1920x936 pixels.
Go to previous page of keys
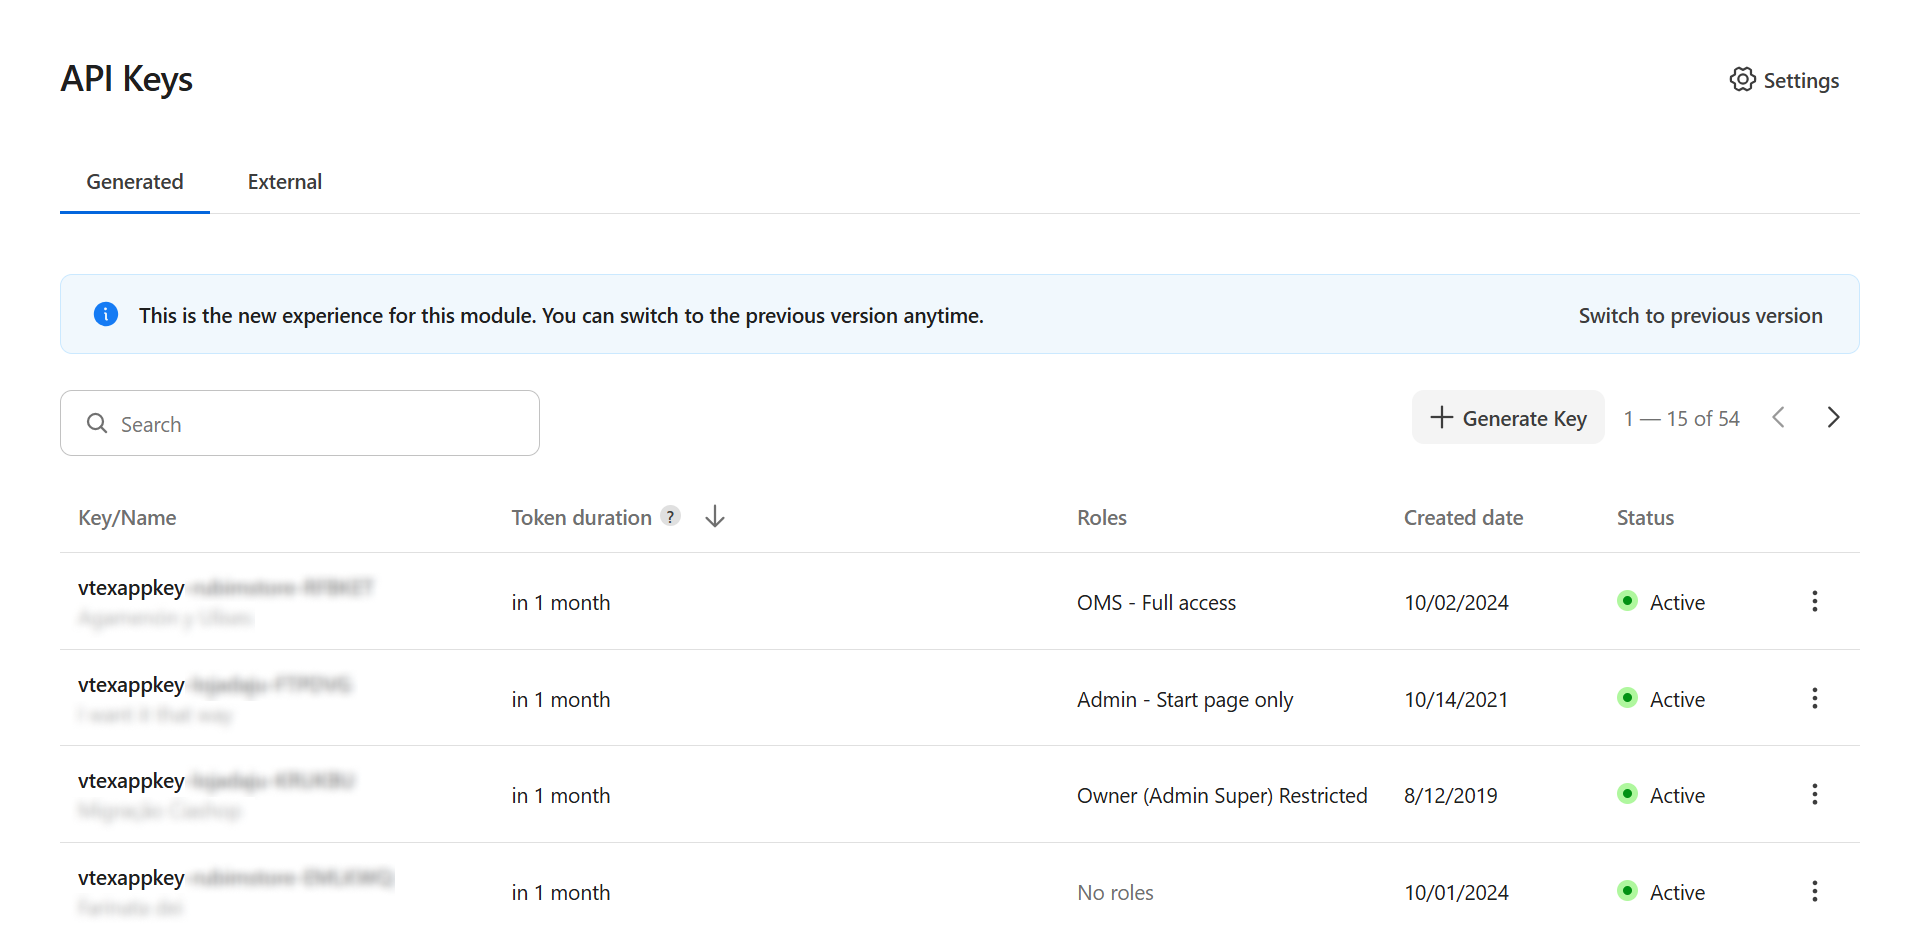(x=1778, y=418)
